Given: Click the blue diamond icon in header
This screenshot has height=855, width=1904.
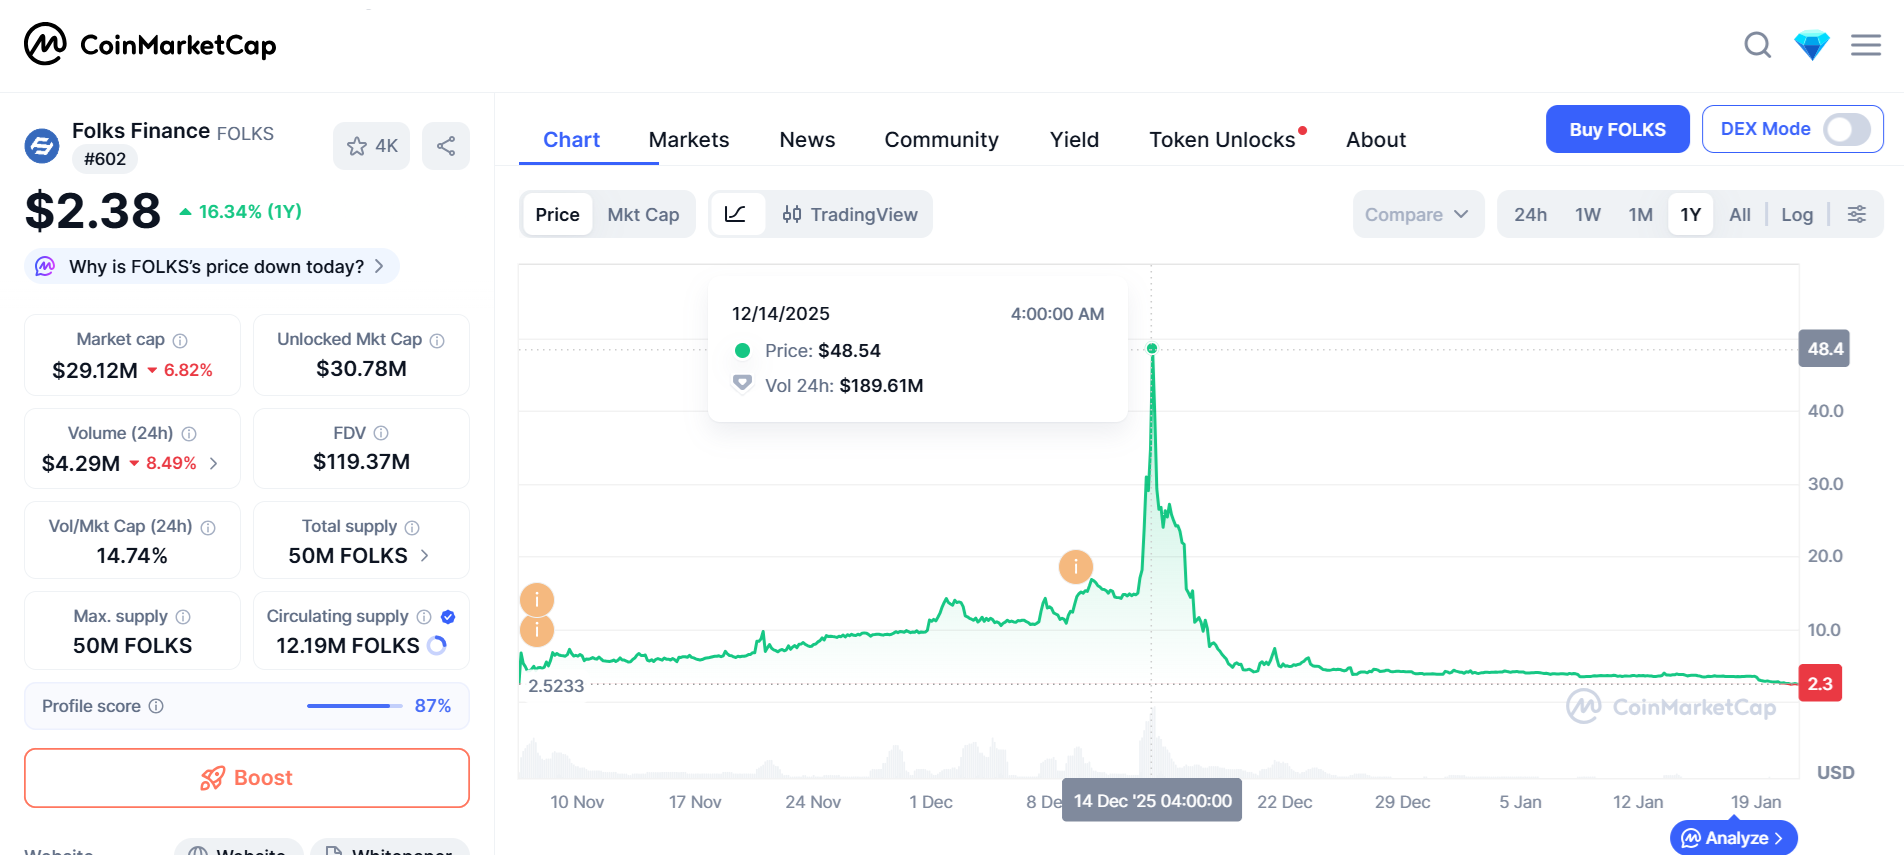Looking at the screenshot, I should 1811,45.
